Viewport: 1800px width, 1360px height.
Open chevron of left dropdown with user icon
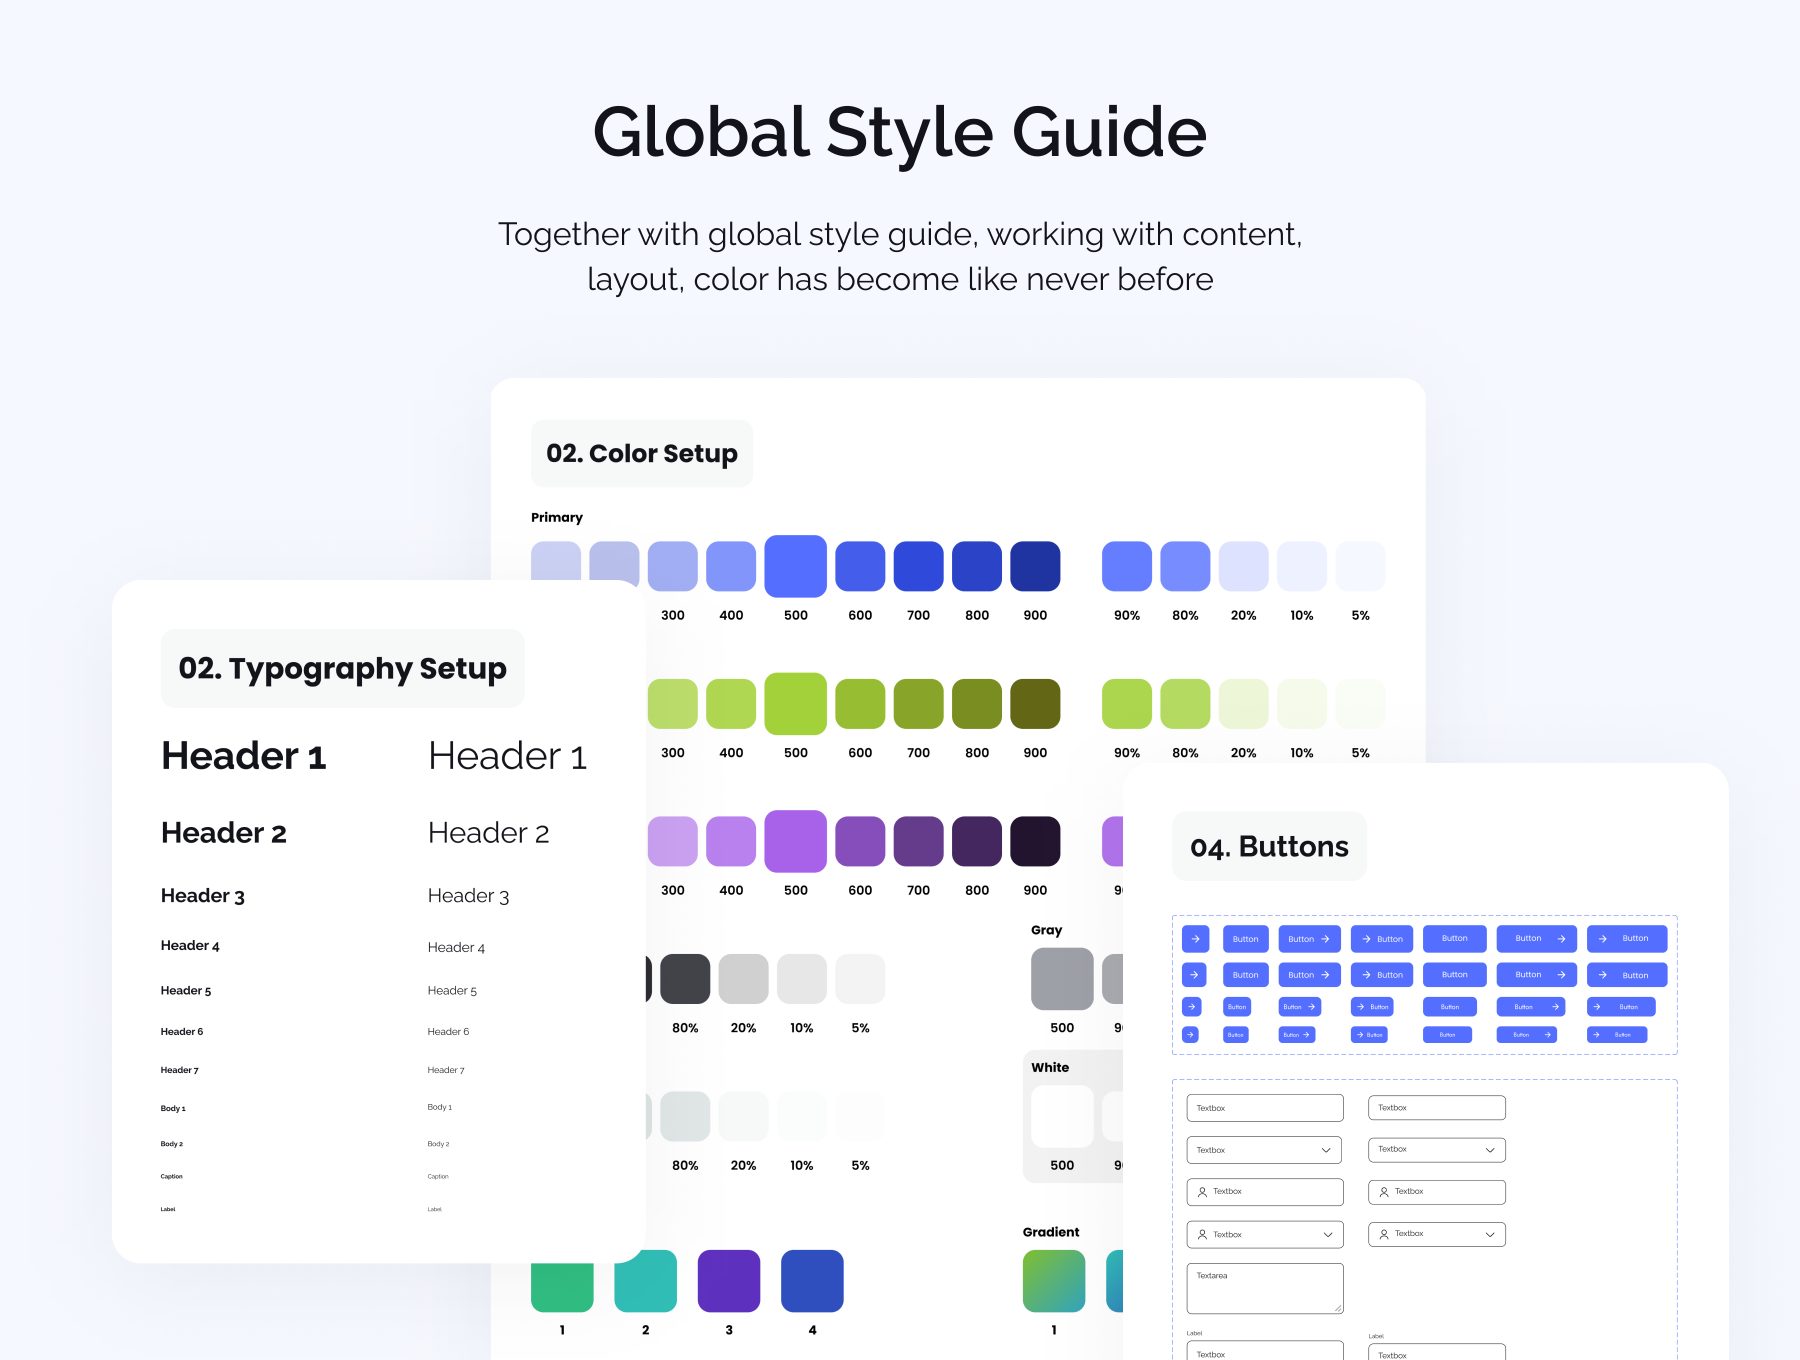point(1327,1235)
